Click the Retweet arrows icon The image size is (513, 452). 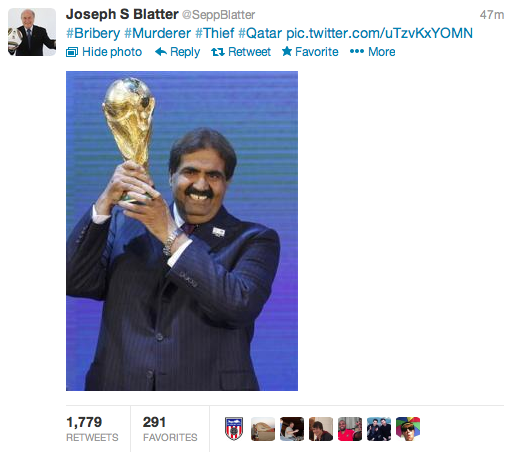pos(218,52)
